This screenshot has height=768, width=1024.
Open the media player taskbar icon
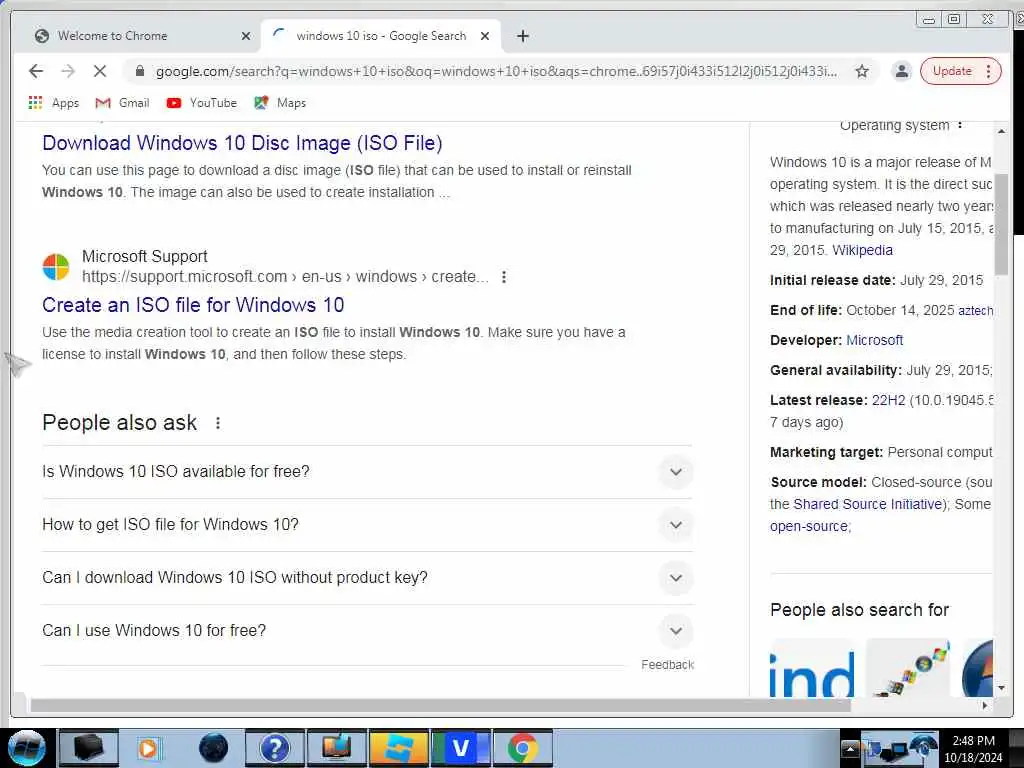[148, 748]
